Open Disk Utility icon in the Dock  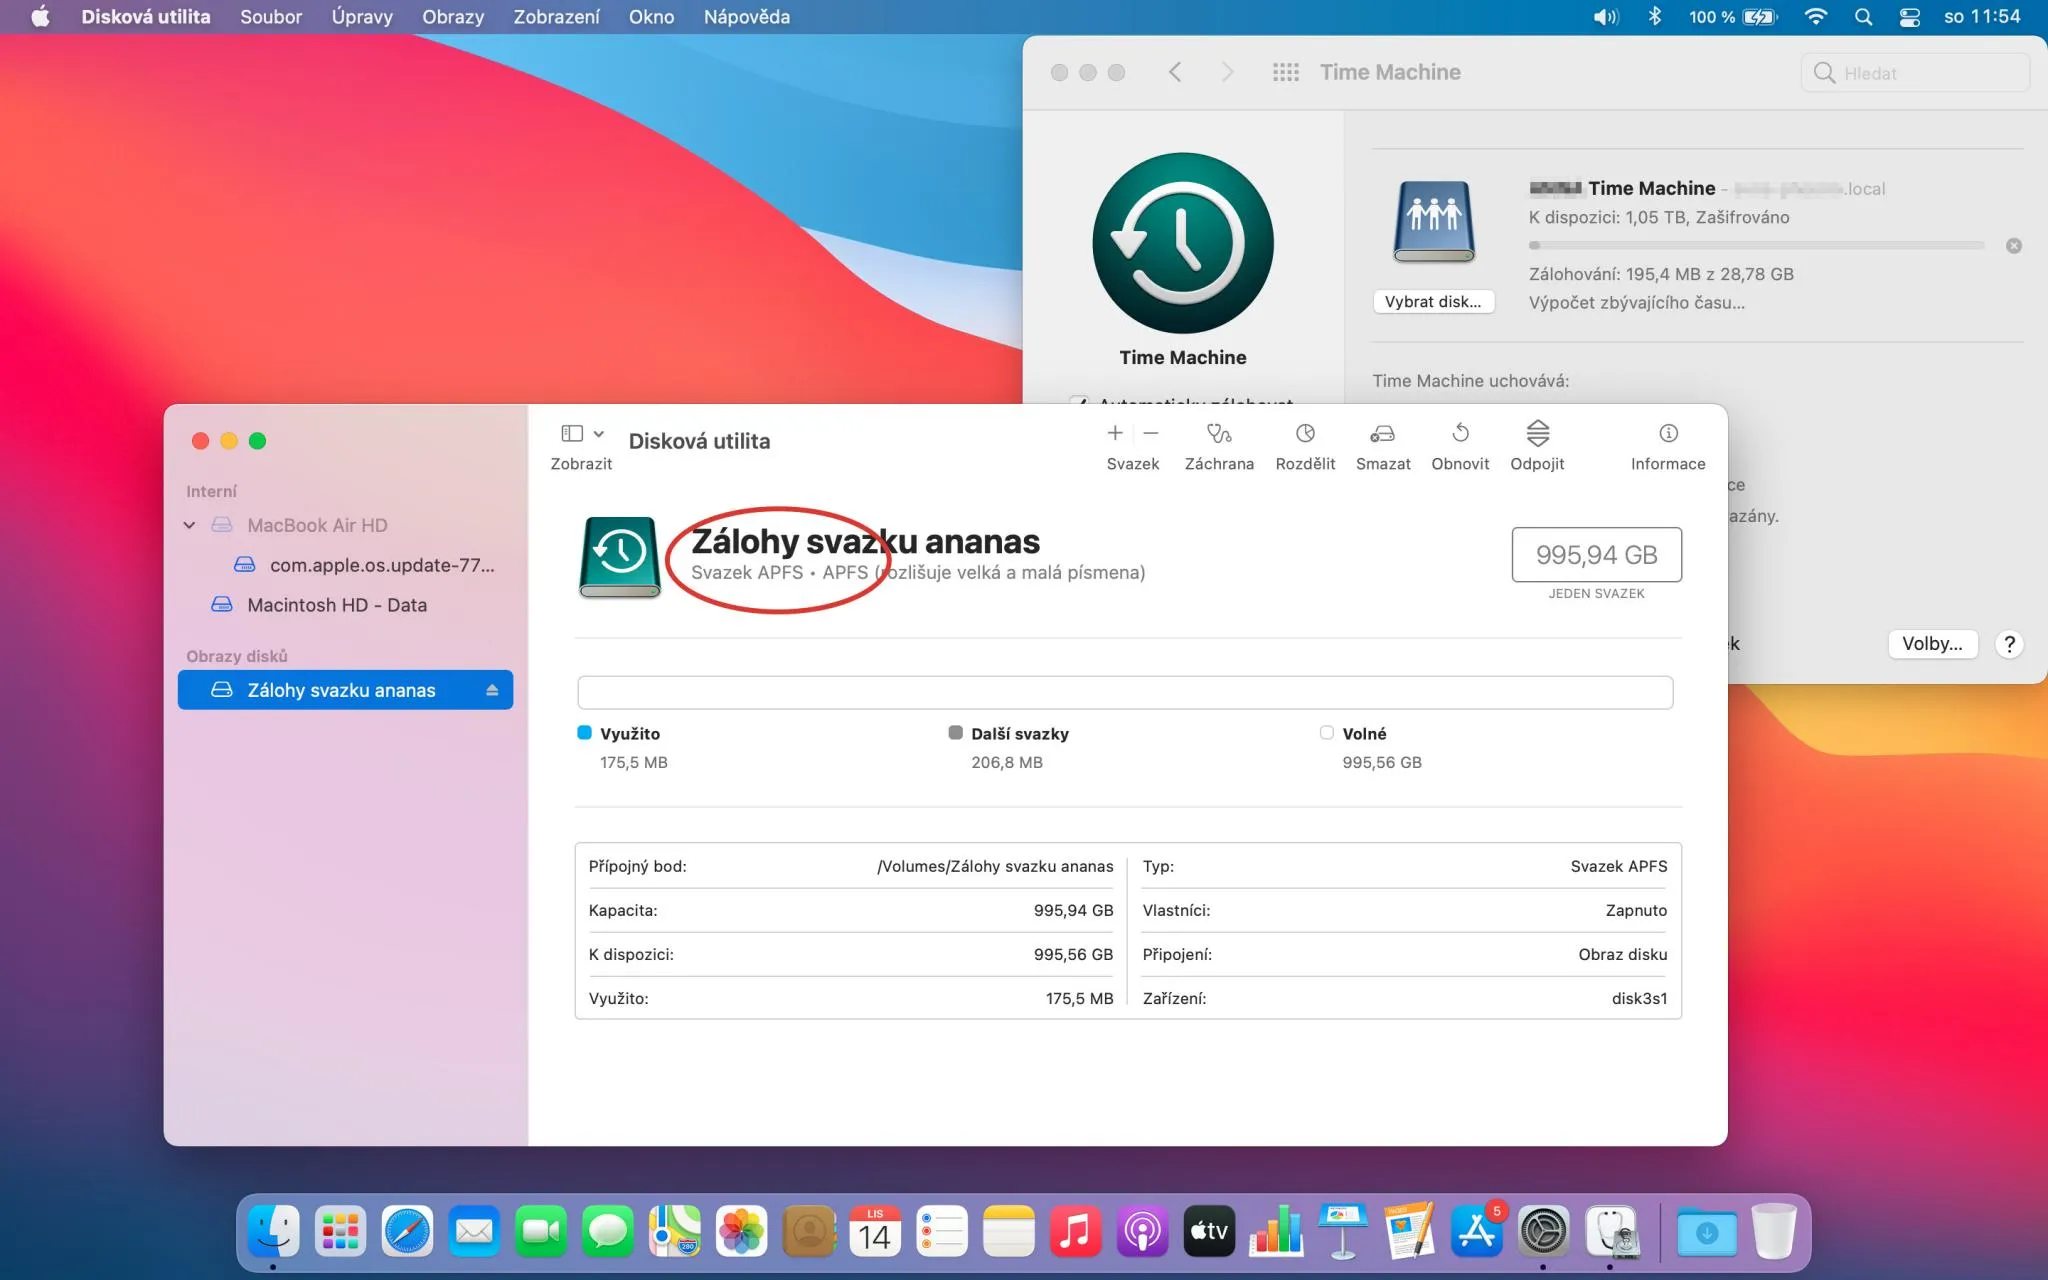coord(1611,1231)
